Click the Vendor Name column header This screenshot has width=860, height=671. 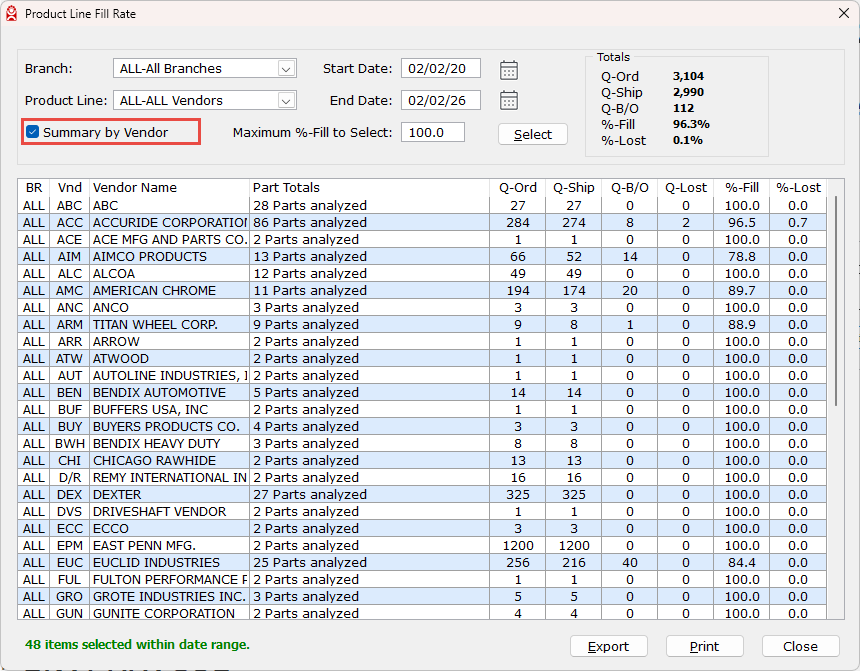(x=168, y=187)
